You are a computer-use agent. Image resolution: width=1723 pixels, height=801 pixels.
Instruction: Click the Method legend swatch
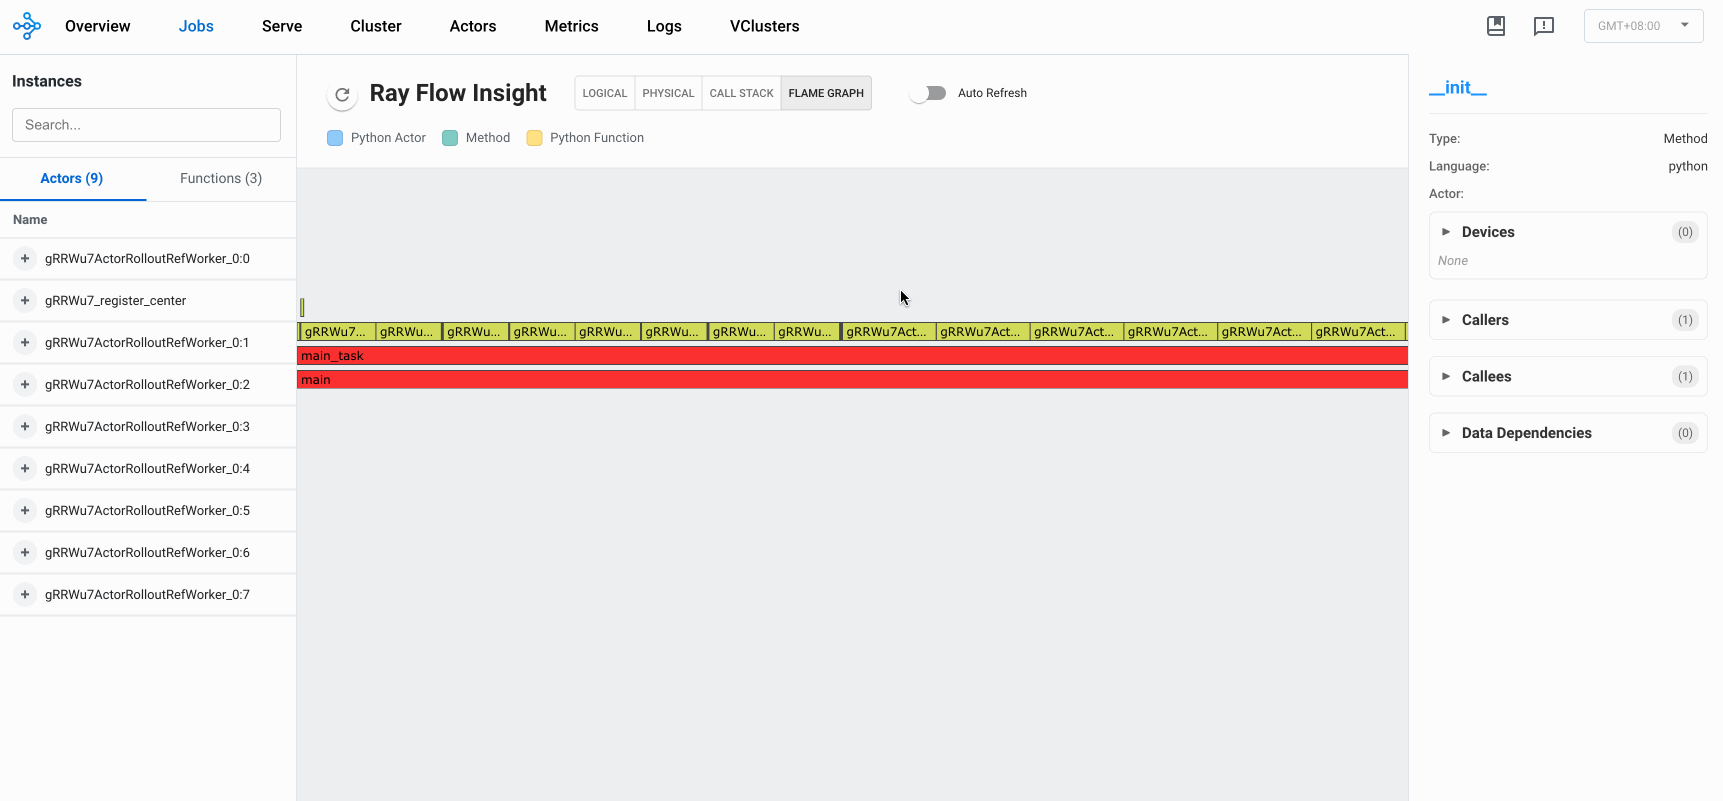coord(450,138)
